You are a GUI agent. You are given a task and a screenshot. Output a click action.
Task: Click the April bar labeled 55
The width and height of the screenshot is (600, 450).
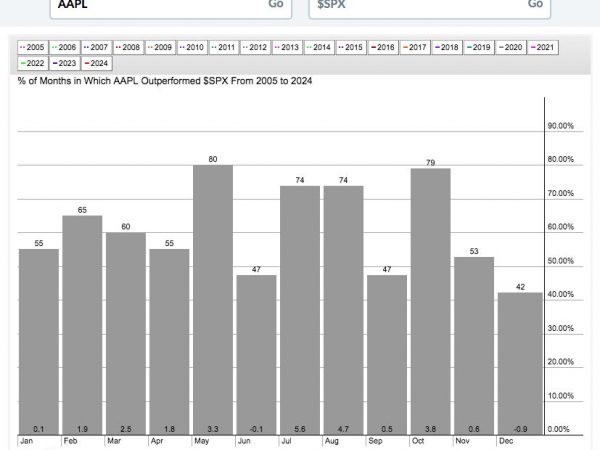[x=169, y=342]
